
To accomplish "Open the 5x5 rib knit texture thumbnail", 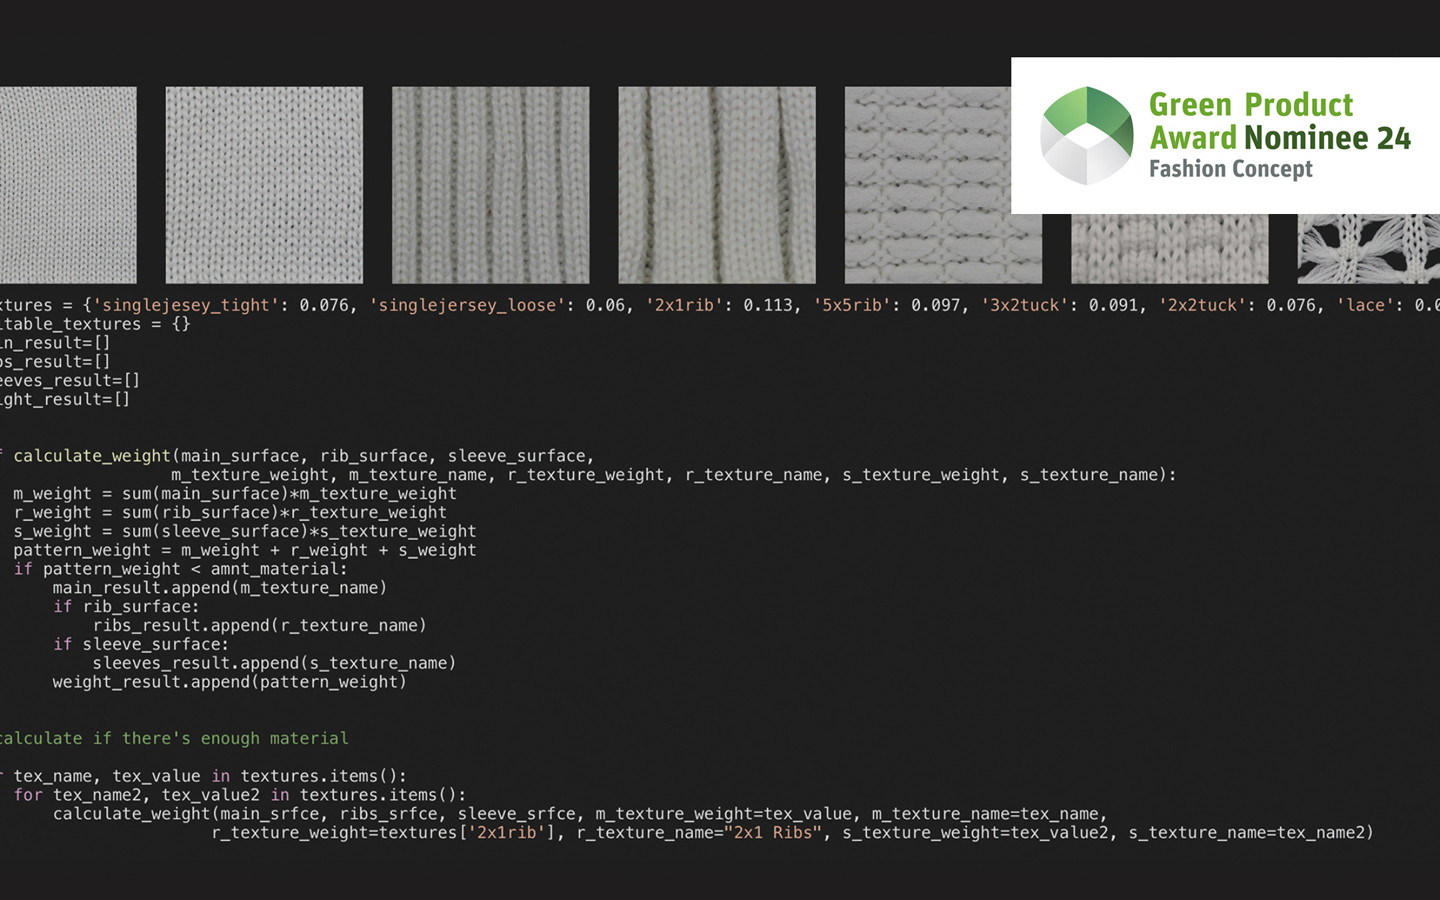I will click(717, 185).
